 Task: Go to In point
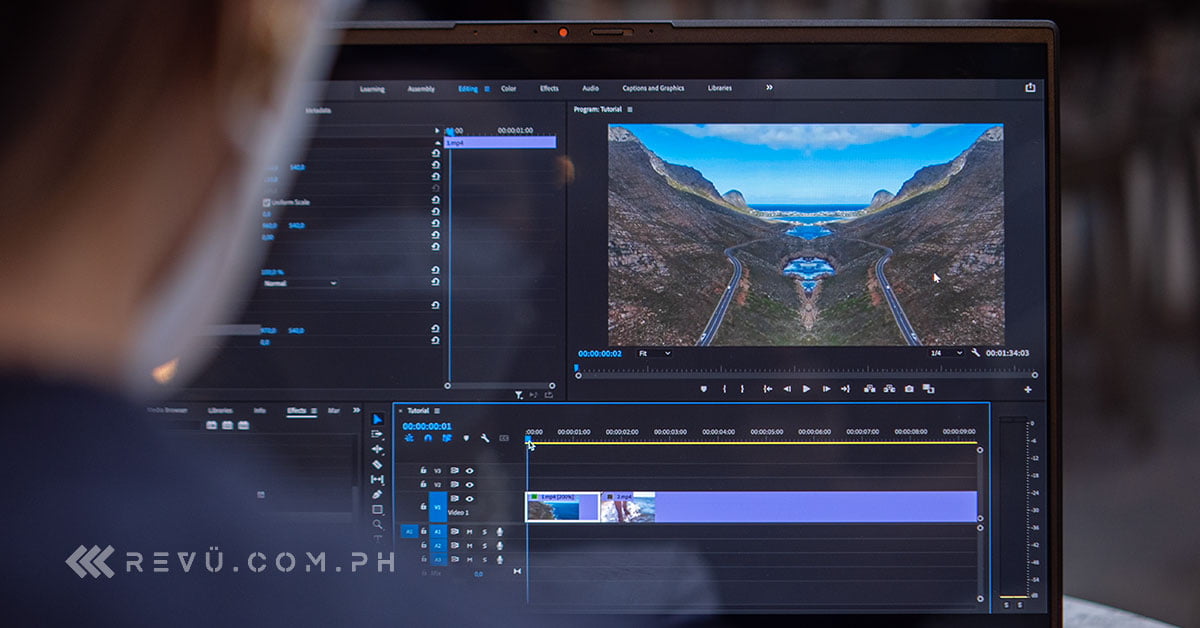pos(768,388)
